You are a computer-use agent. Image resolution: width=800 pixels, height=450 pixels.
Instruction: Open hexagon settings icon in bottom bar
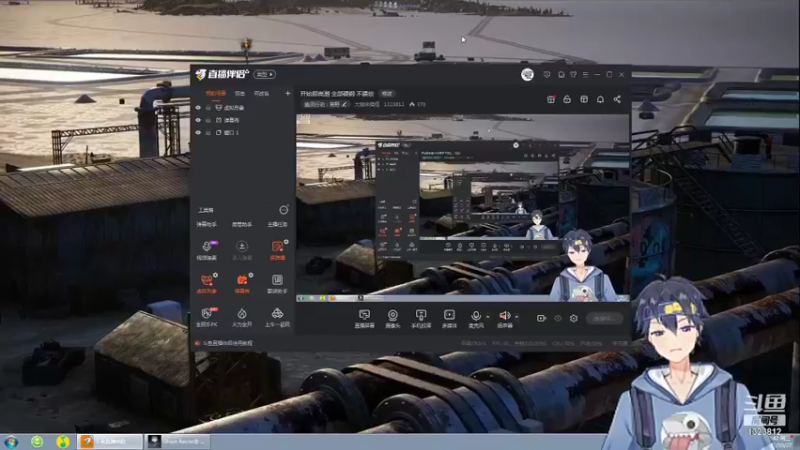(573, 318)
